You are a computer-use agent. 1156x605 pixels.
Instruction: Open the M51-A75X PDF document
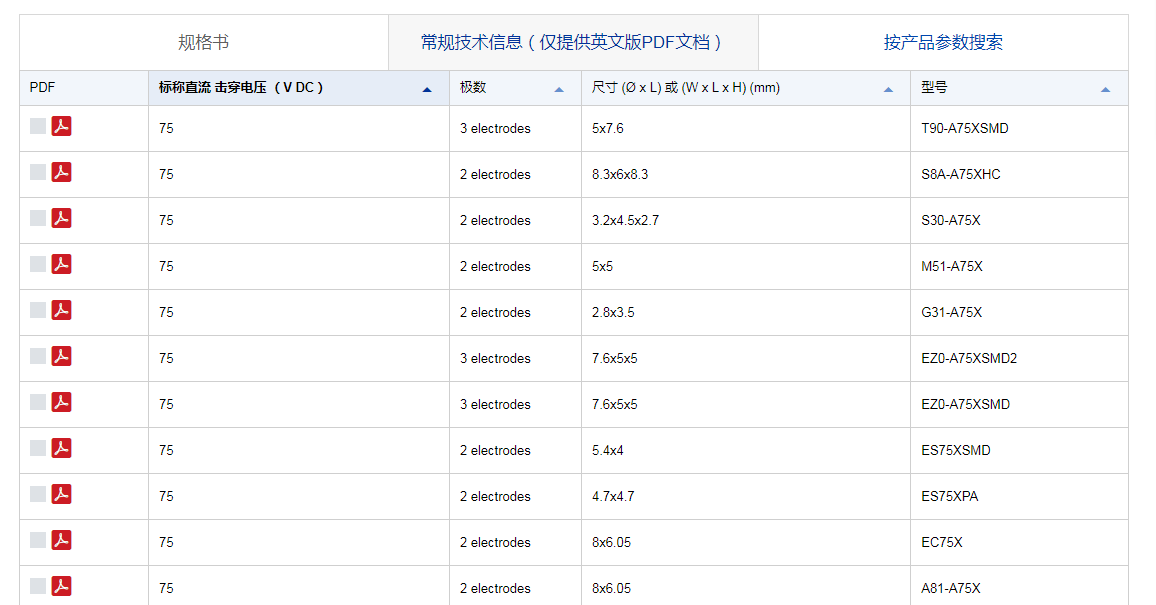[x=62, y=265]
